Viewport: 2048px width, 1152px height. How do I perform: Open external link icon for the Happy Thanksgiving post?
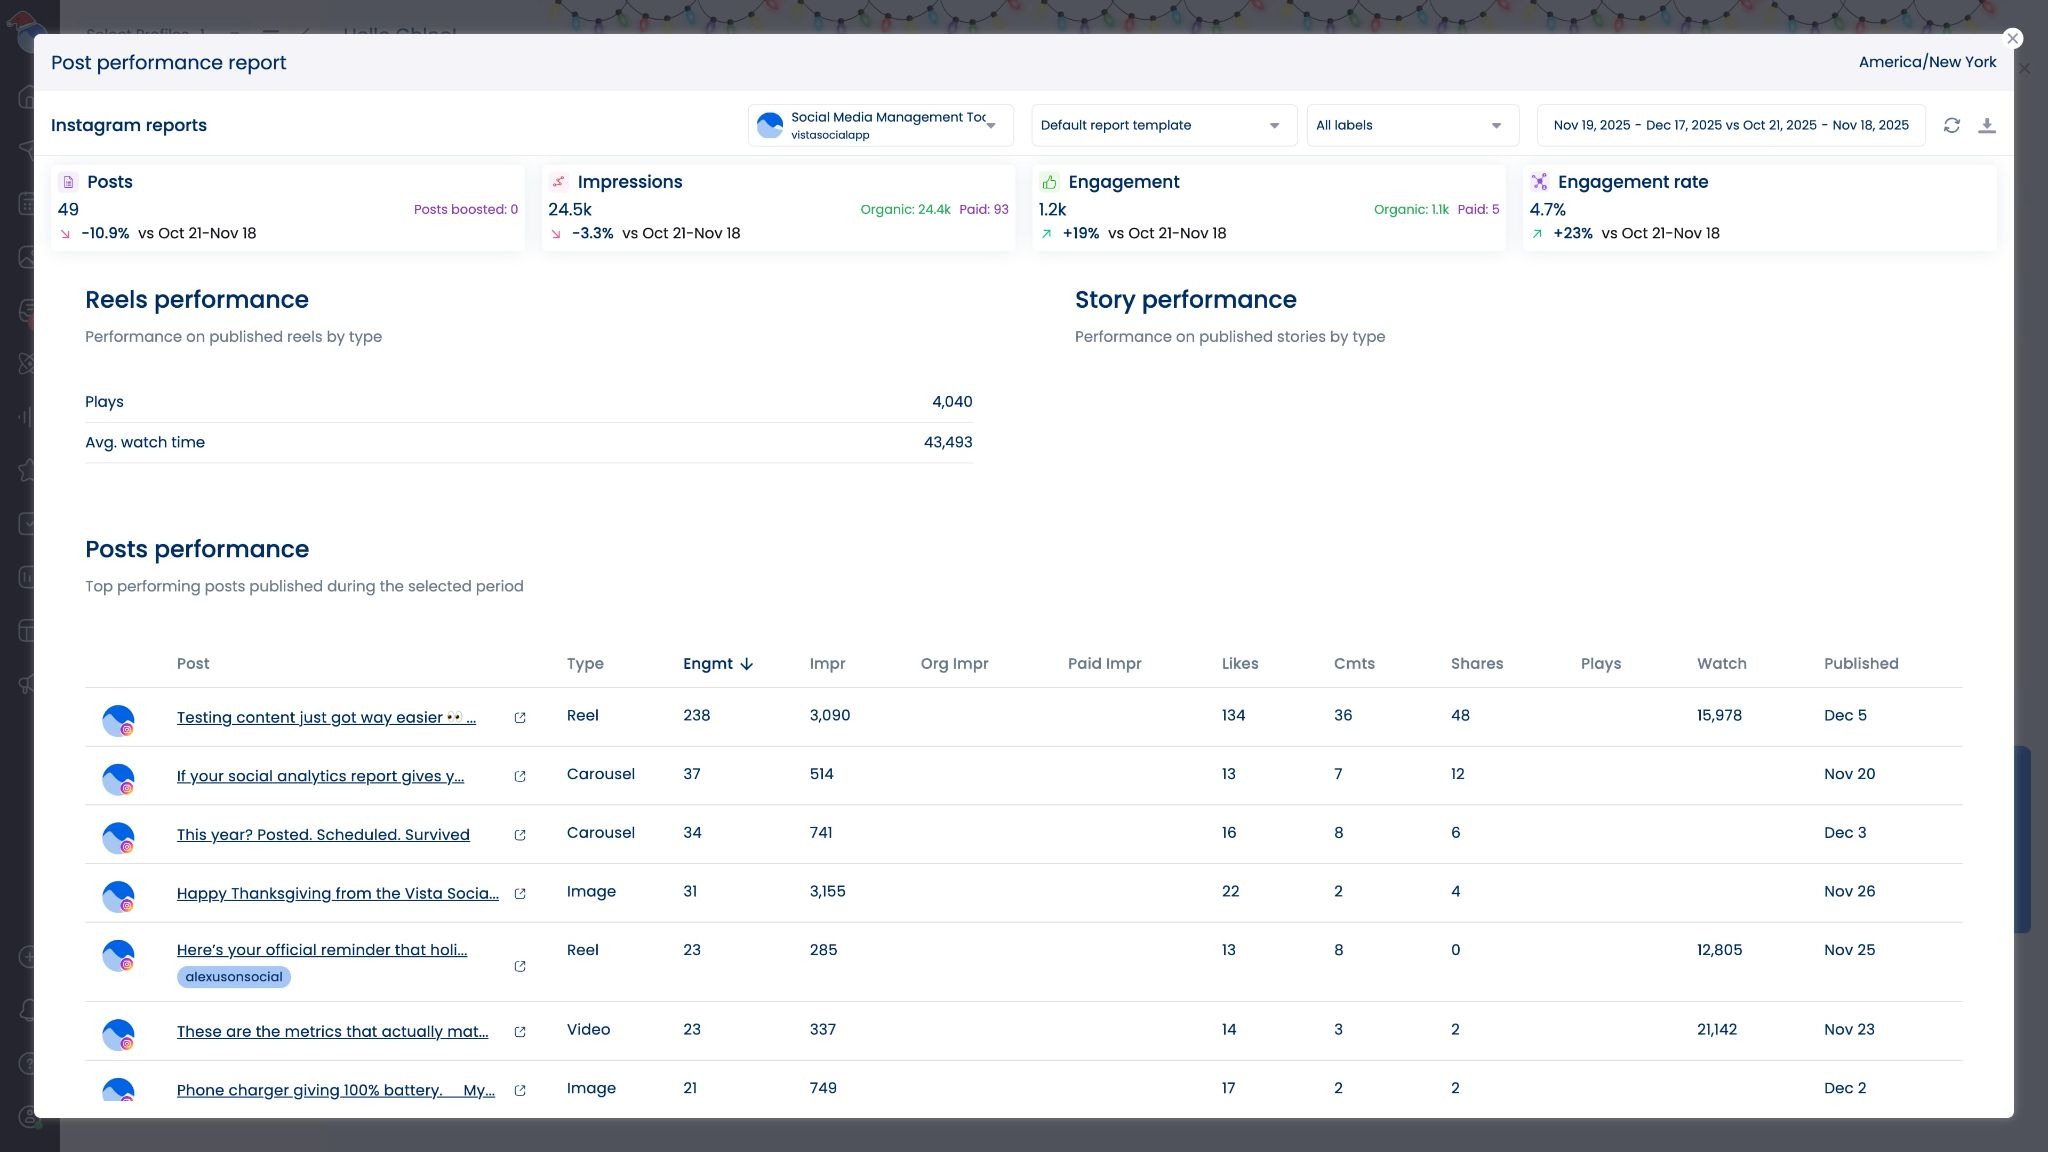[x=520, y=895]
